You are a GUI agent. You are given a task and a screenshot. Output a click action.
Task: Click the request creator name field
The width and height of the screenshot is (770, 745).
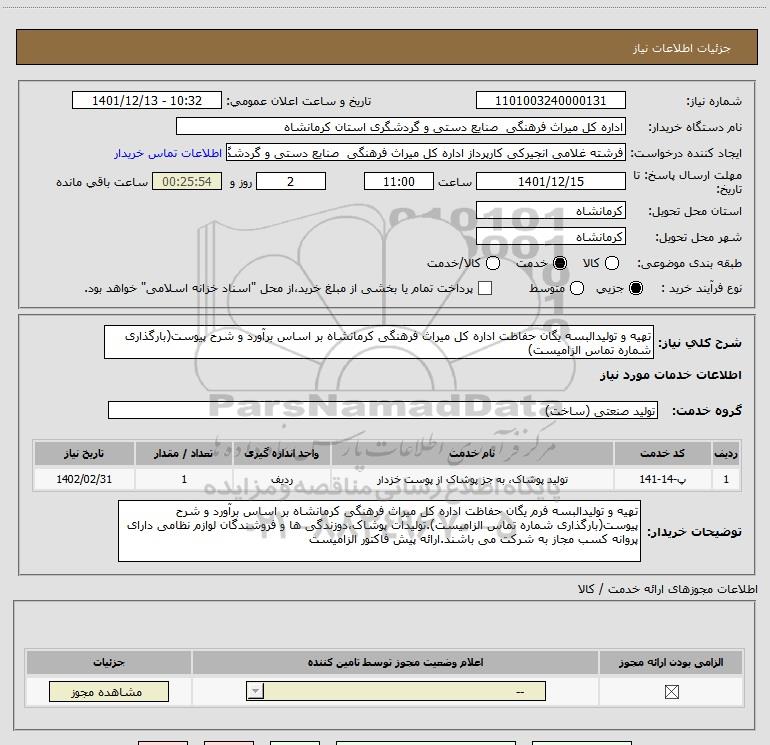coord(425,153)
